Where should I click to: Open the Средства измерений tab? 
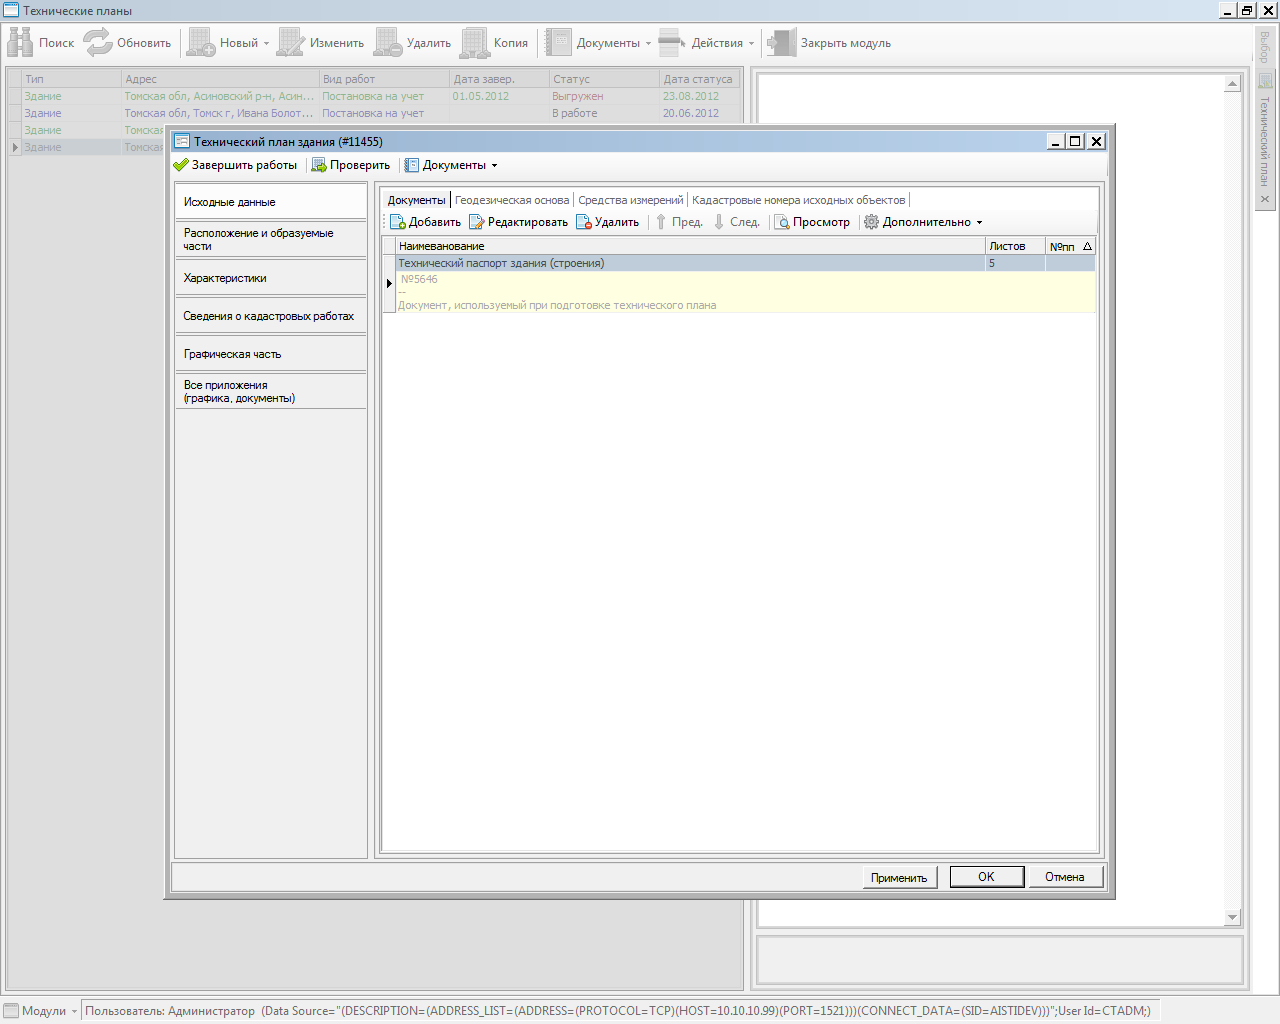pyautogui.click(x=630, y=200)
